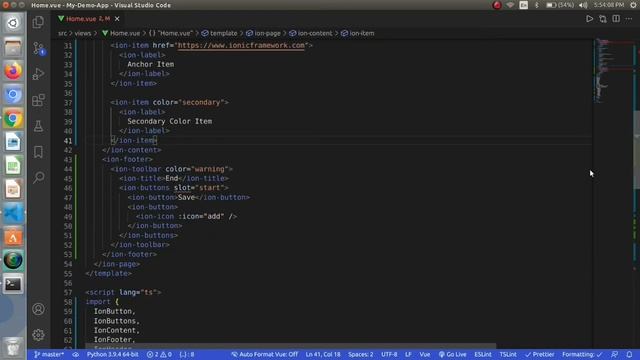
Task: Click the Spaces: 2 indentation setting
Action: coord(360,354)
